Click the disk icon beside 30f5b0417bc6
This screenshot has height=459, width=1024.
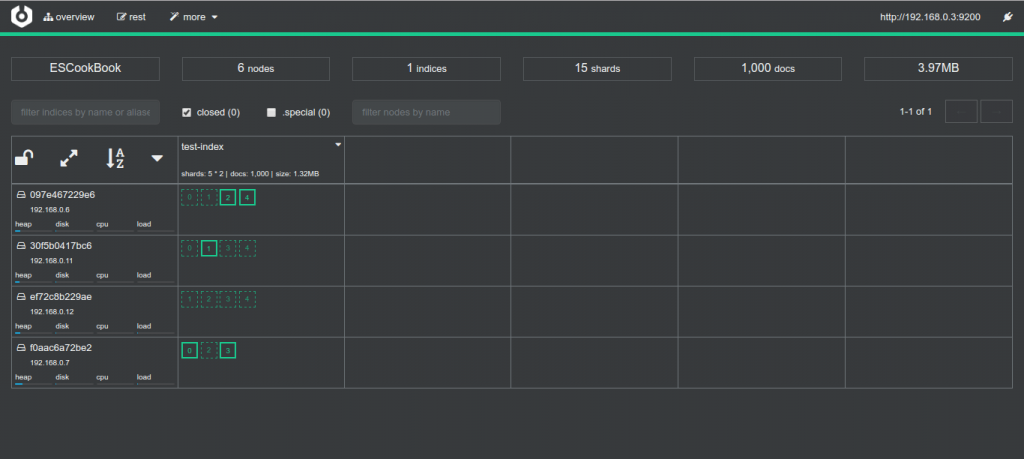point(21,245)
